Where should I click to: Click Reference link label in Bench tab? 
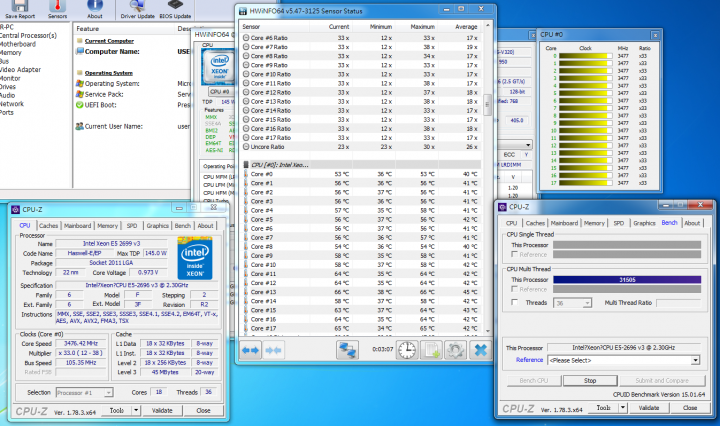click(x=529, y=360)
